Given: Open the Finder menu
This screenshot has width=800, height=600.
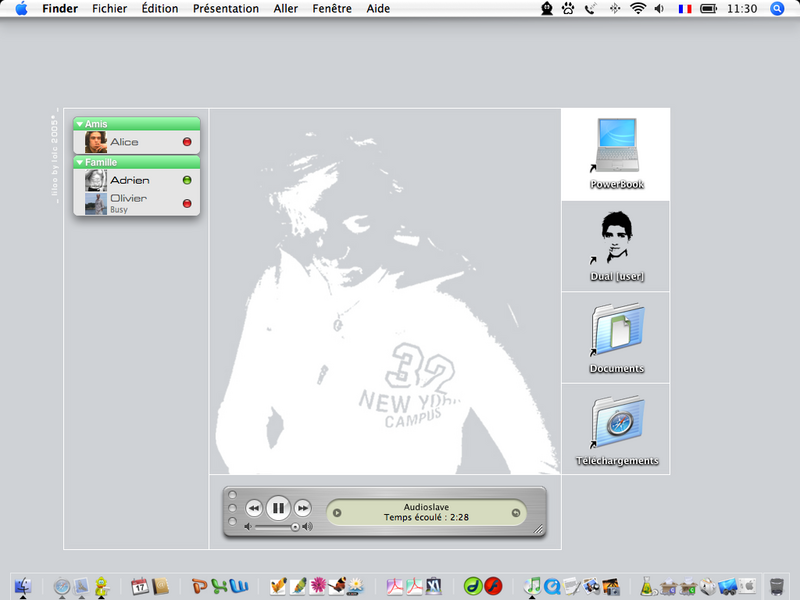Looking at the screenshot, I should click(60, 9).
